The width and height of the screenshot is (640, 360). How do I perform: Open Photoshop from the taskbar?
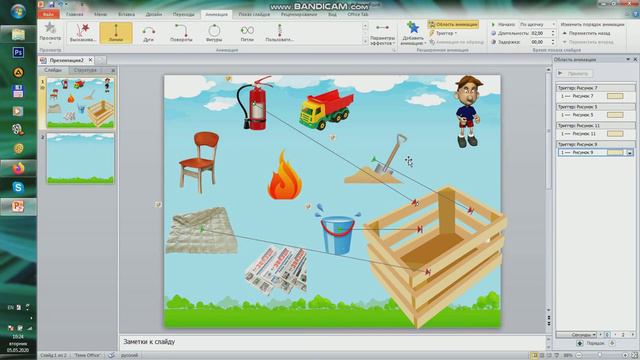[x=18, y=53]
